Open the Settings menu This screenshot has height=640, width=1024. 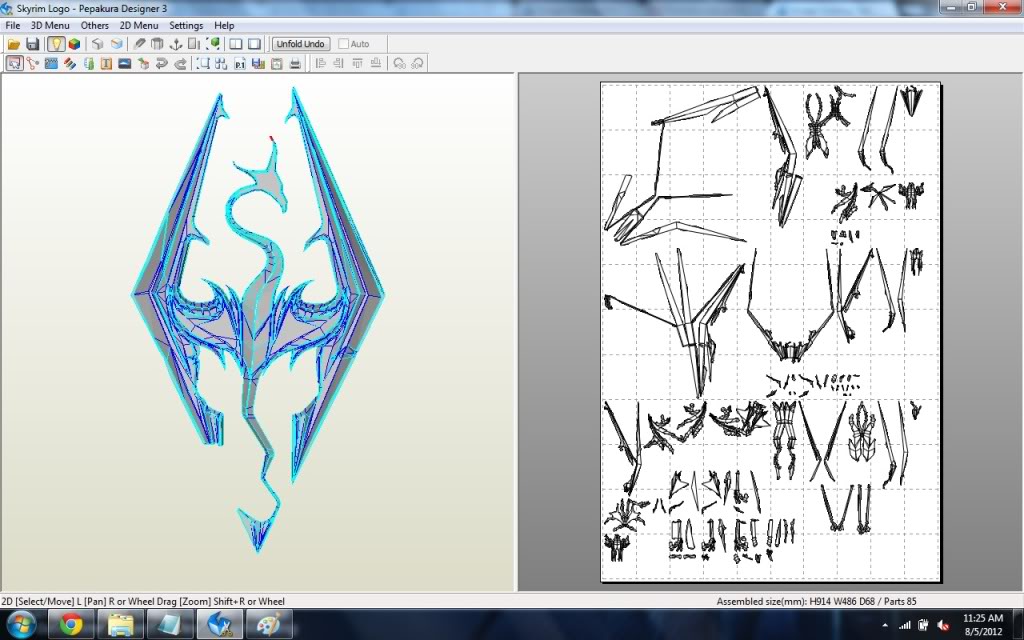pos(186,25)
